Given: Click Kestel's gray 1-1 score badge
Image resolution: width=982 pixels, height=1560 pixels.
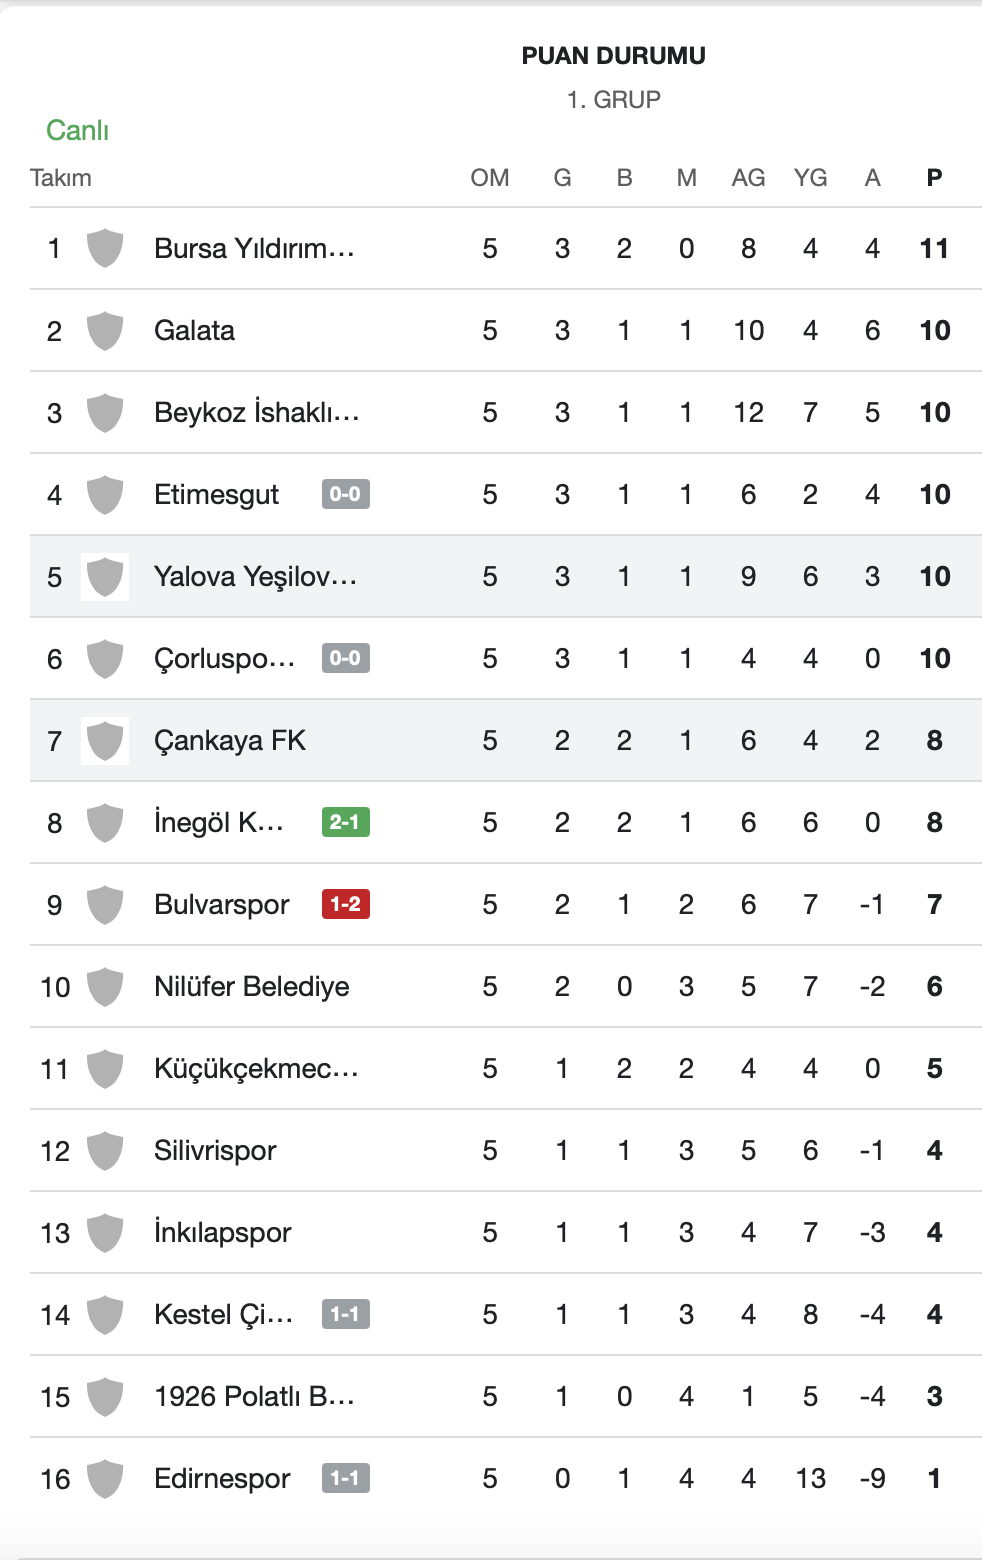Looking at the screenshot, I should pyautogui.click(x=345, y=1314).
